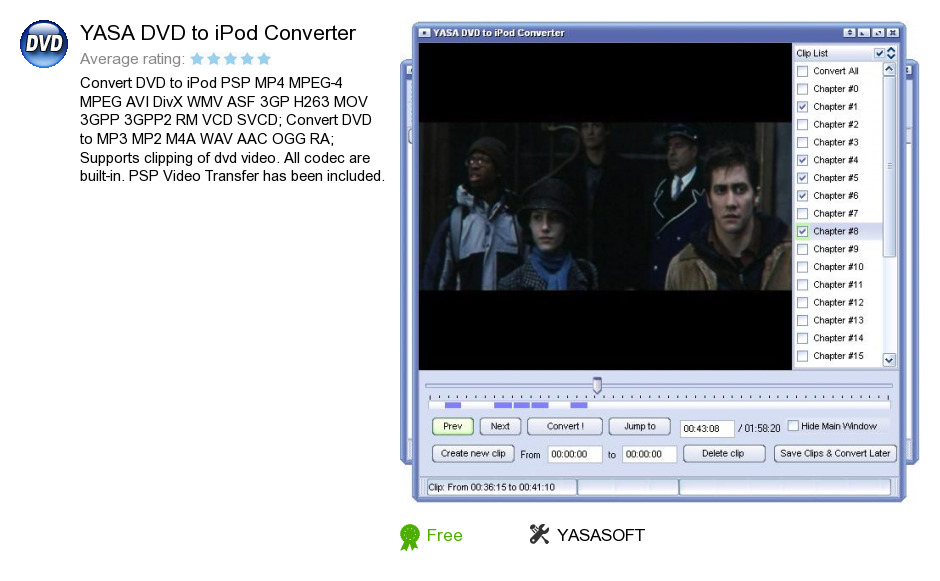Viewport: 940px width, 581px height.
Task: Click Create new clip button
Action: 473,453
